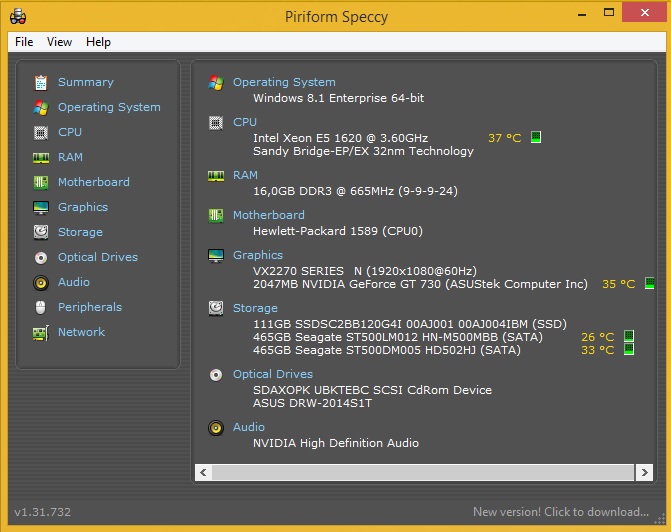Click New version download link
This screenshot has height=532, width=671.
(x=560, y=512)
